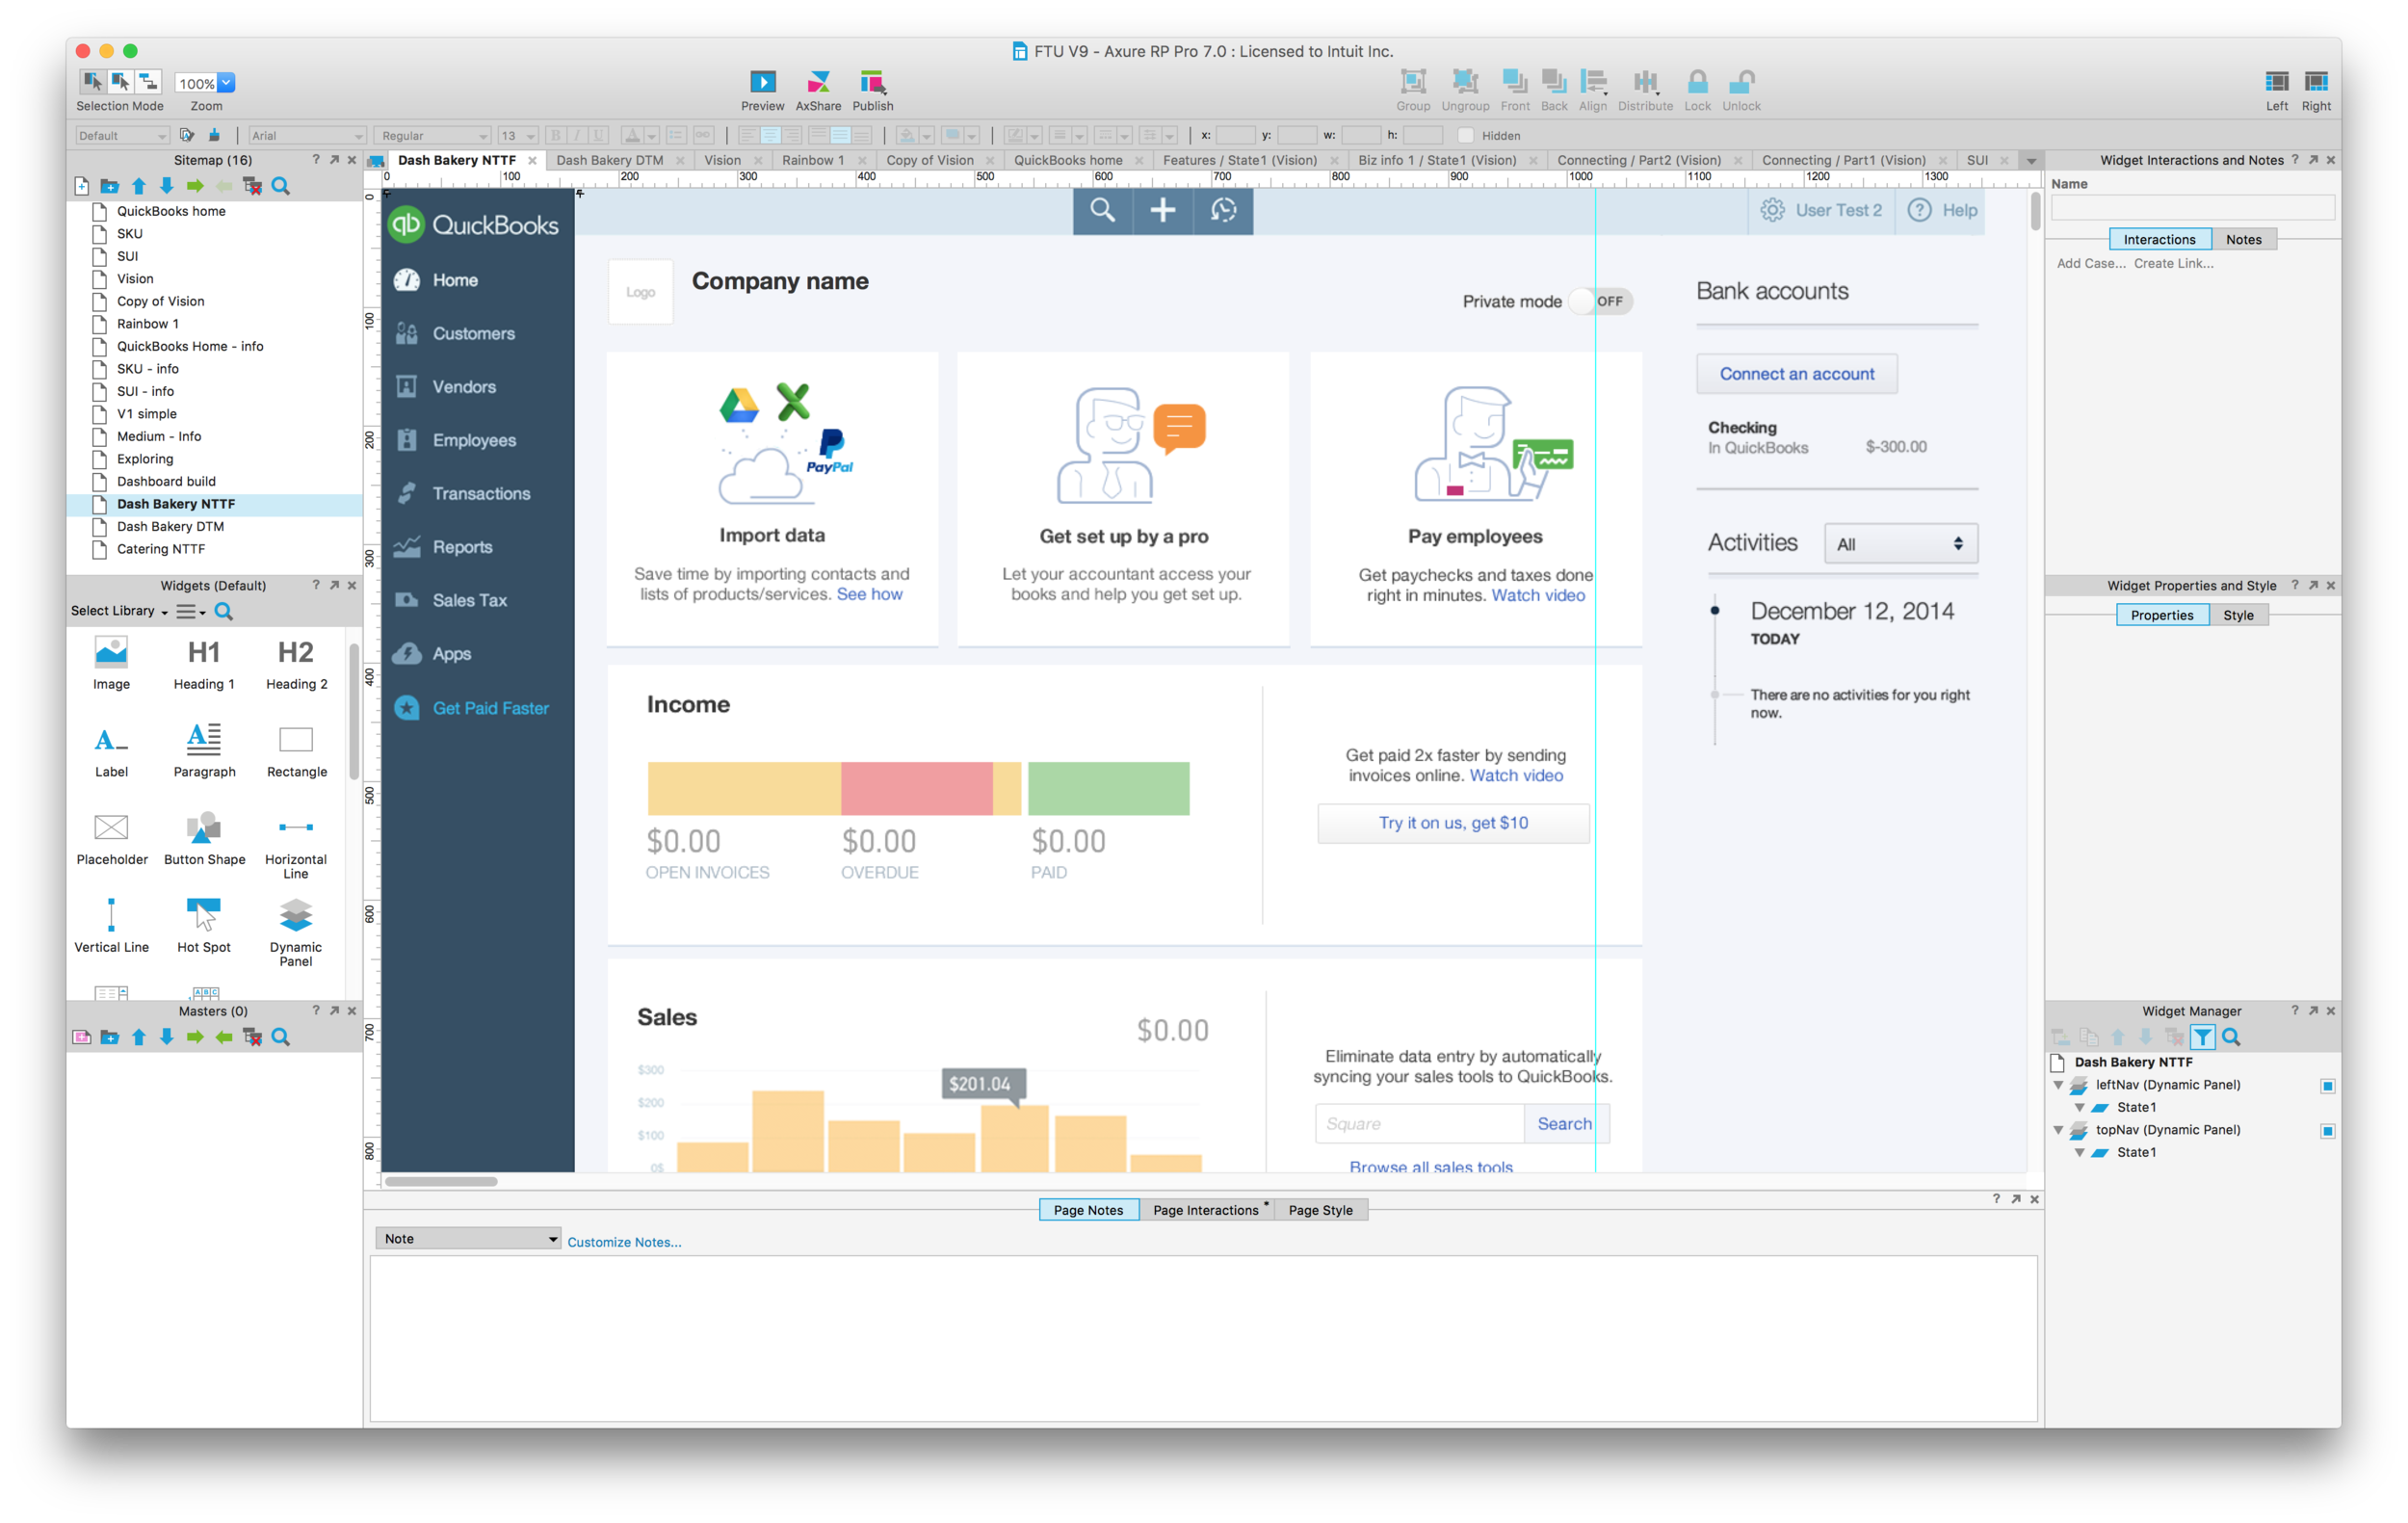This screenshot has width=2408, height=1523.
Task: Open the Activities All dropdown
Action: pos(1900,544)
